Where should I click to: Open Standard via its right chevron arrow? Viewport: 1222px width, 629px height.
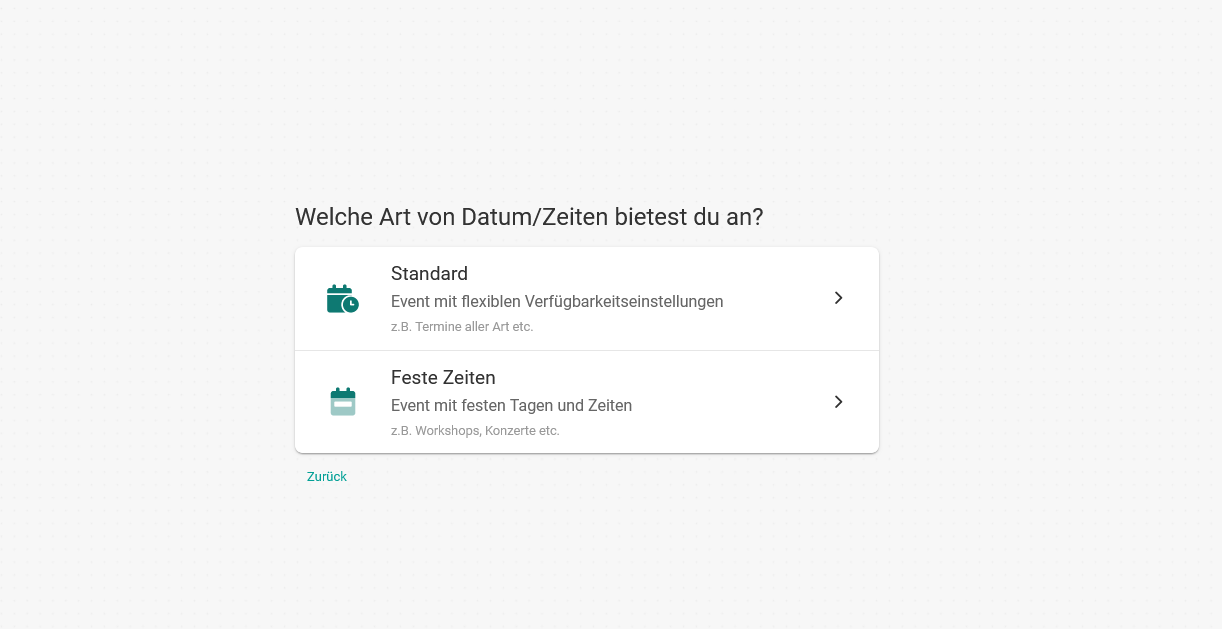point(838,298)
